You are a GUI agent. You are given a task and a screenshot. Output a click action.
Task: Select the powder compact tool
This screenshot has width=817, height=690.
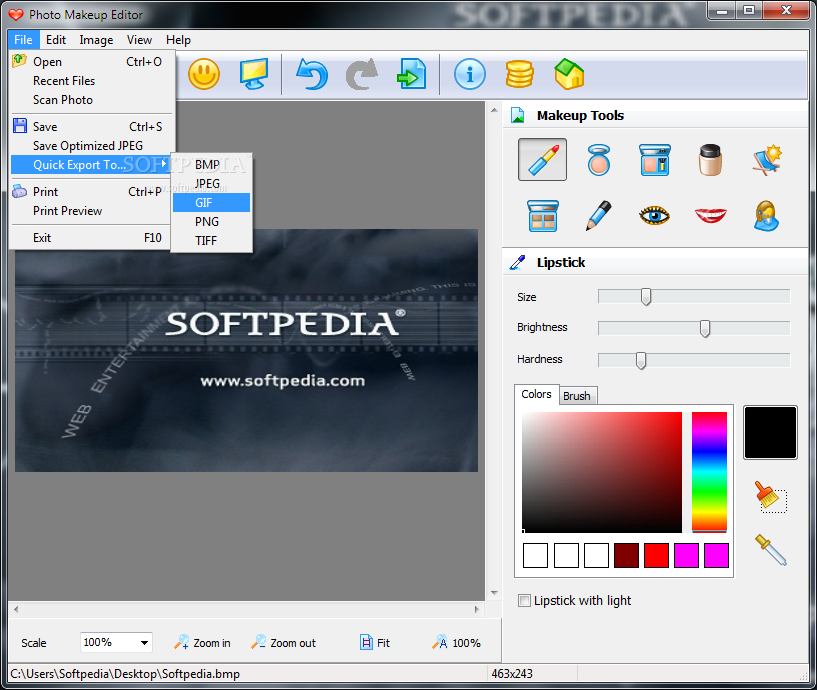tap(599, 159)
